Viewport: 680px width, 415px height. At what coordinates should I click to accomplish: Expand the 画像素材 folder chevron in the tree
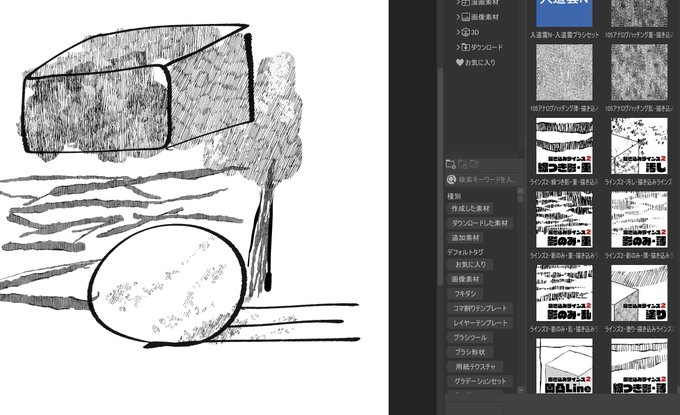coord(458,17)
